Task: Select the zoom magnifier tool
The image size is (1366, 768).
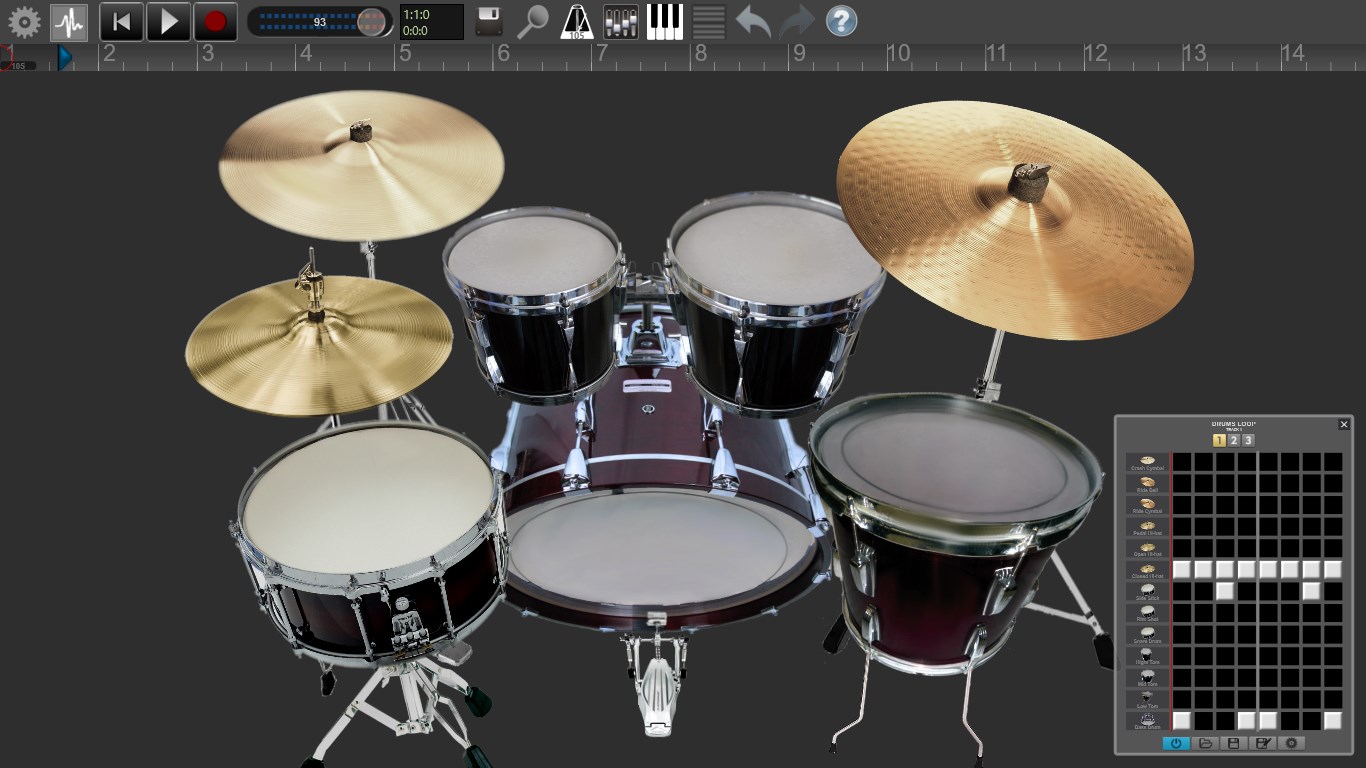Action: [x=533, y=20]
